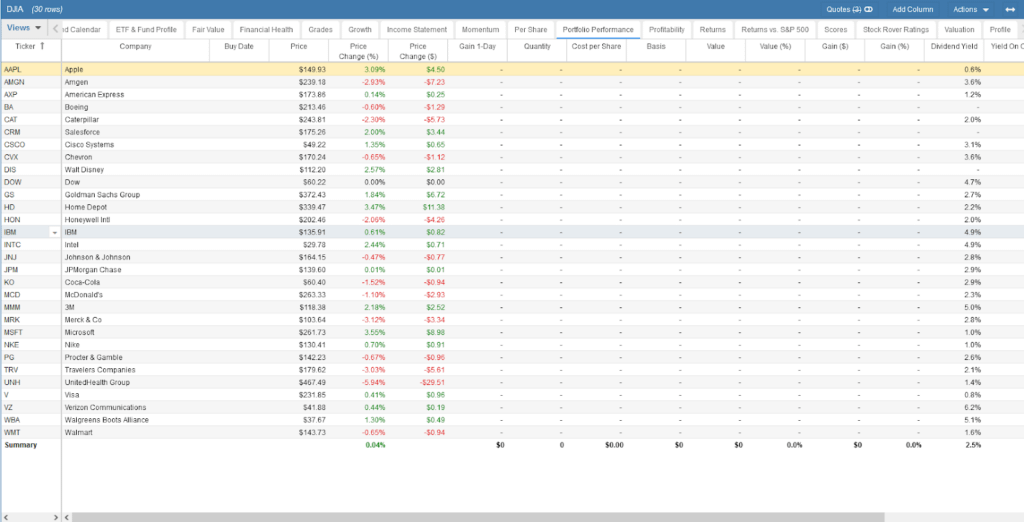1024x522 pixels.
Task: Open the Profitability tab
Action: point(667,29)
